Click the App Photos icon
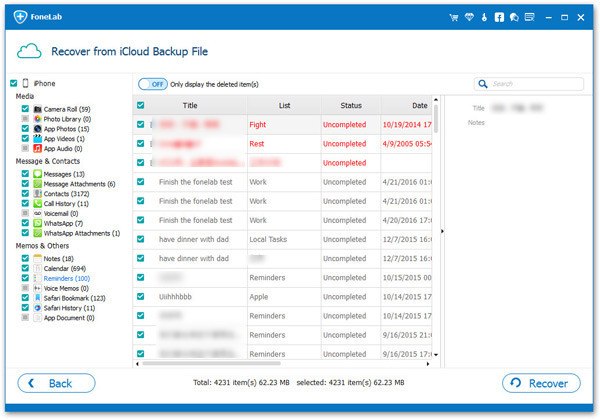The width and height of the screenshot is (600, 419). tap(38, 129)
